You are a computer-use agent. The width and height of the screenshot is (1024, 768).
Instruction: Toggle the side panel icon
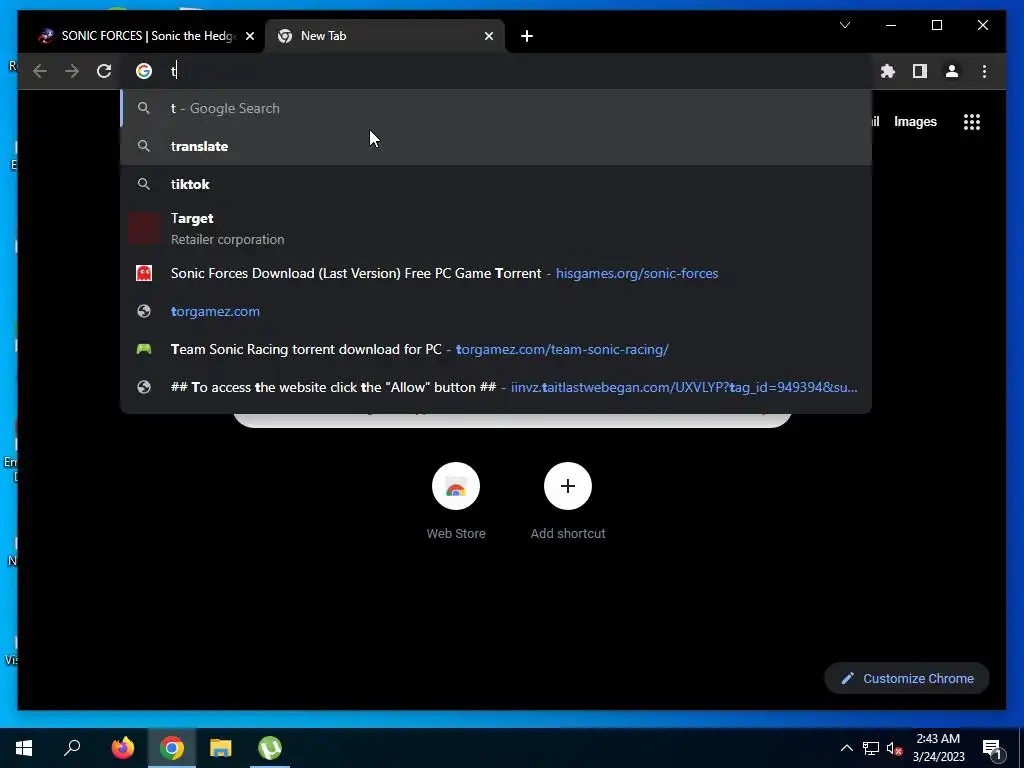(920, 71)
